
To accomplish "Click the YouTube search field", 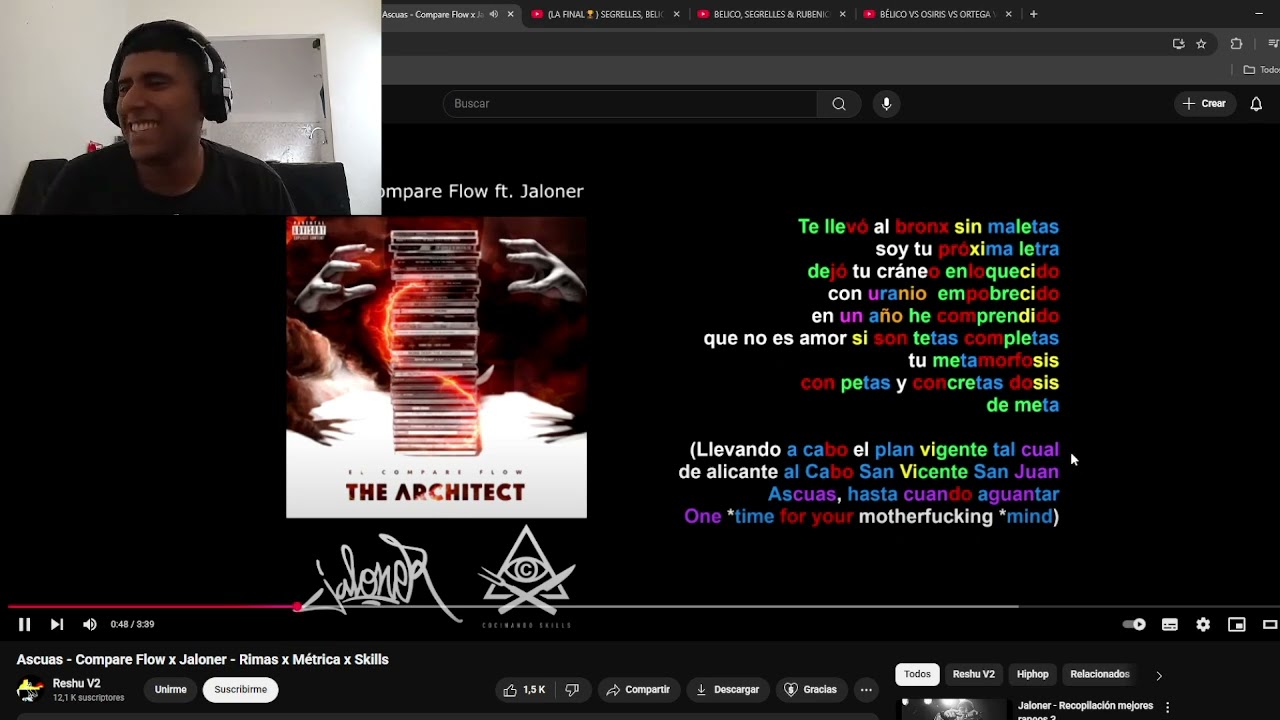I will click(630, 104).
